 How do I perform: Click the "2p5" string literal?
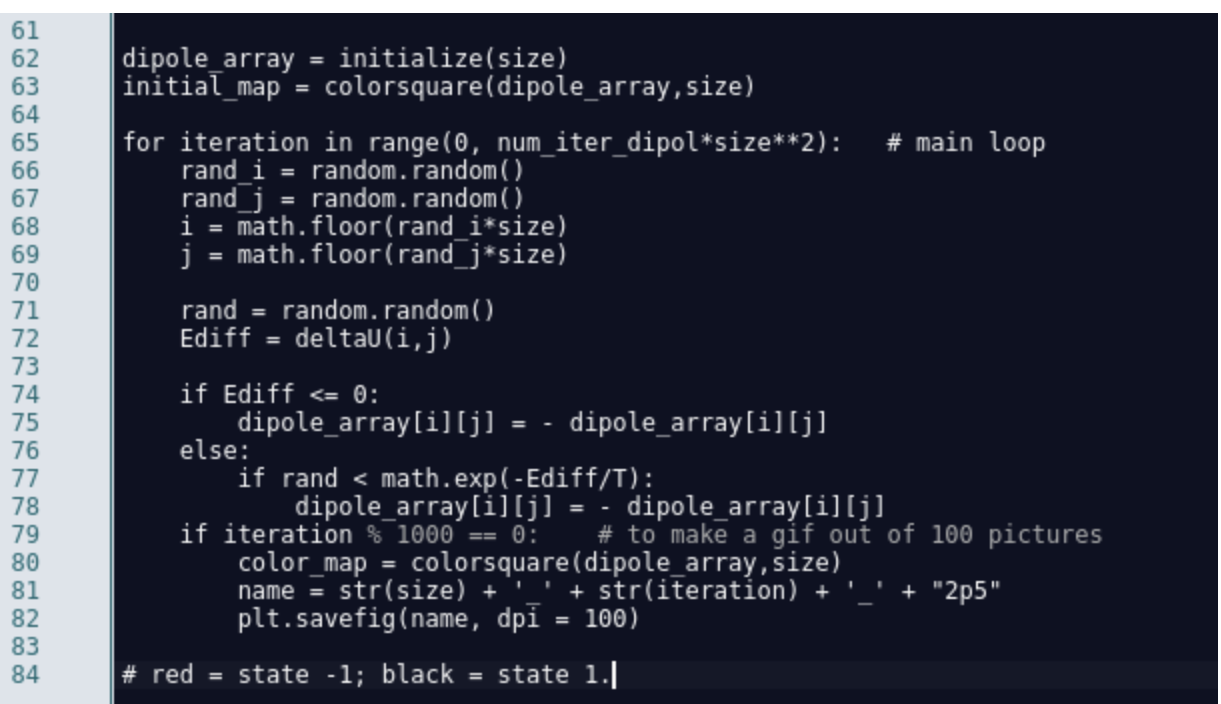pos(972,591)
